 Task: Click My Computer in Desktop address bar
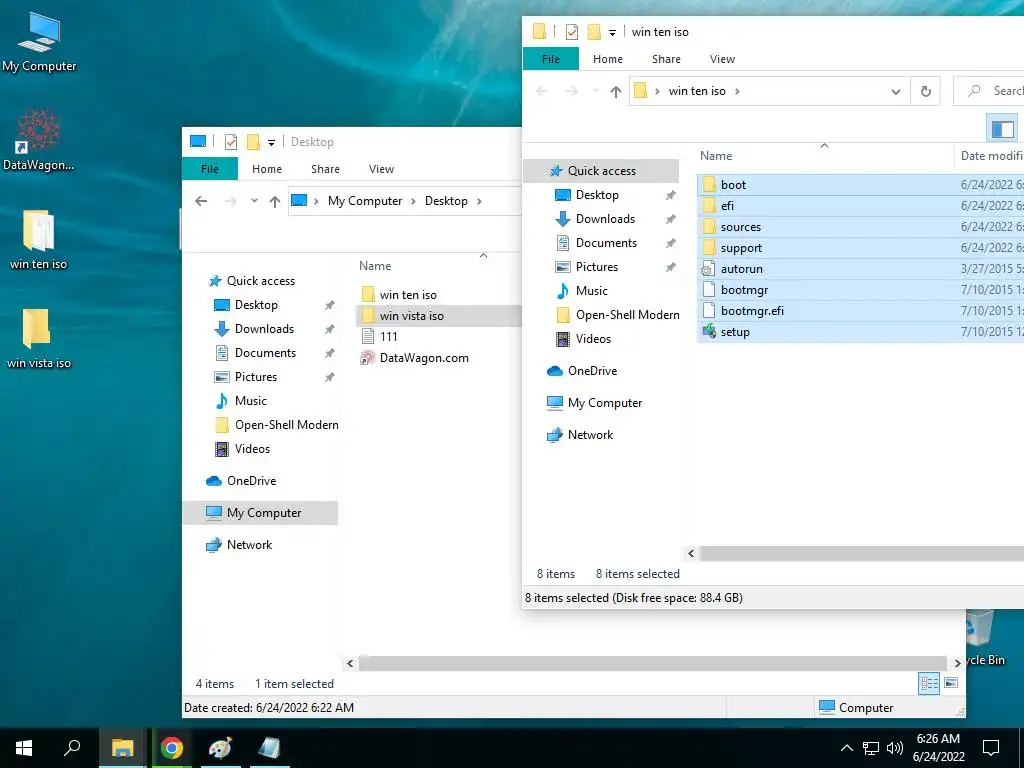[365, 201]
